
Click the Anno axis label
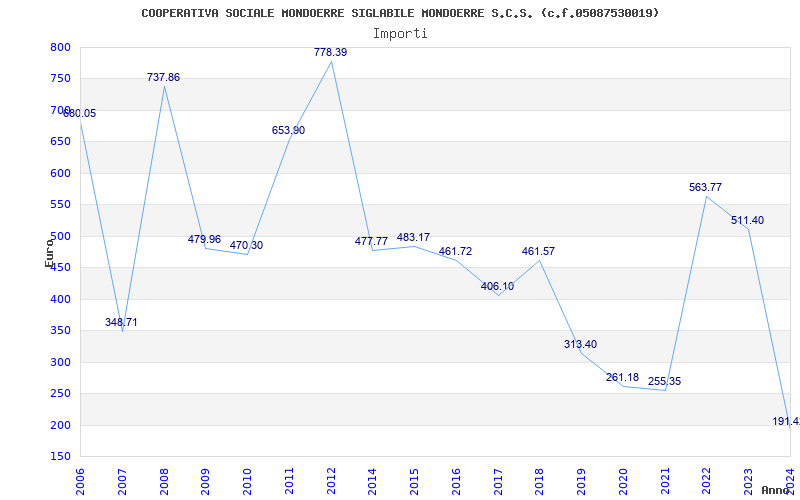[x=775, y=490]
